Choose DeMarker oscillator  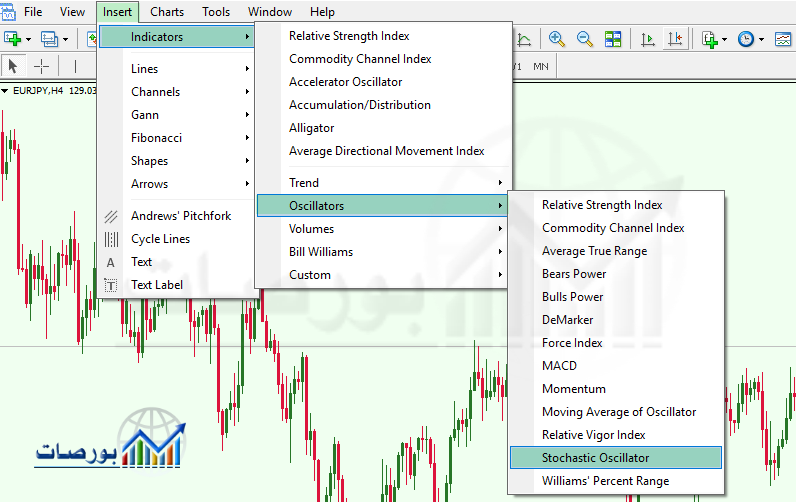coord(616,320)
